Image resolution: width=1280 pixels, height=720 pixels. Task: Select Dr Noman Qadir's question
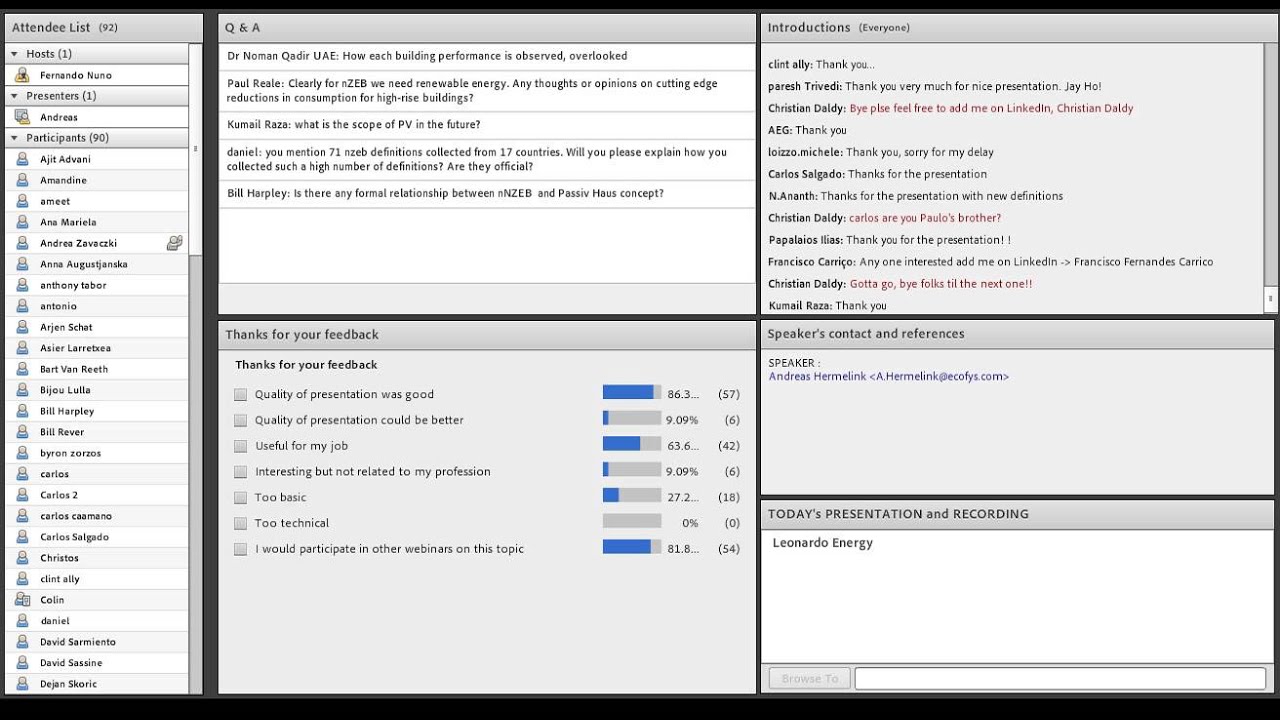pyautogui.click(x=487, y=56)
